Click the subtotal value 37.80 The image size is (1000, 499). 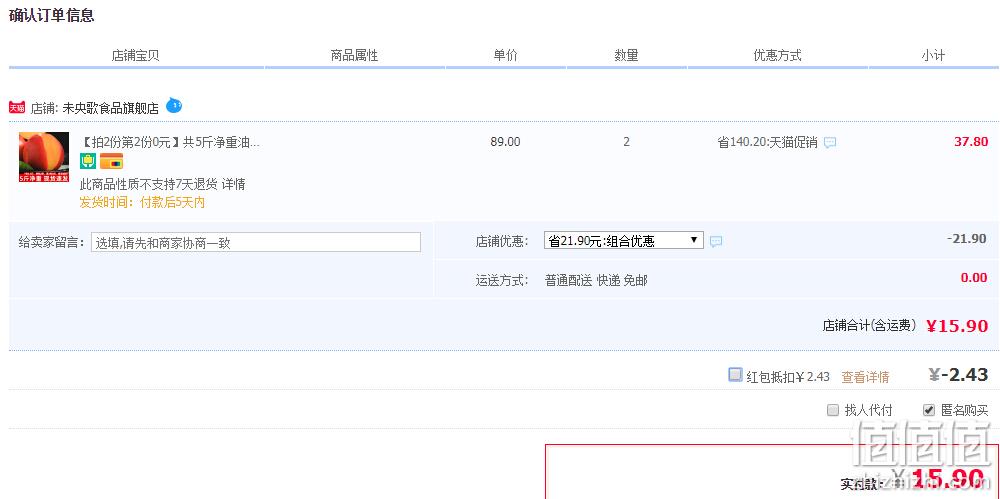971,142
